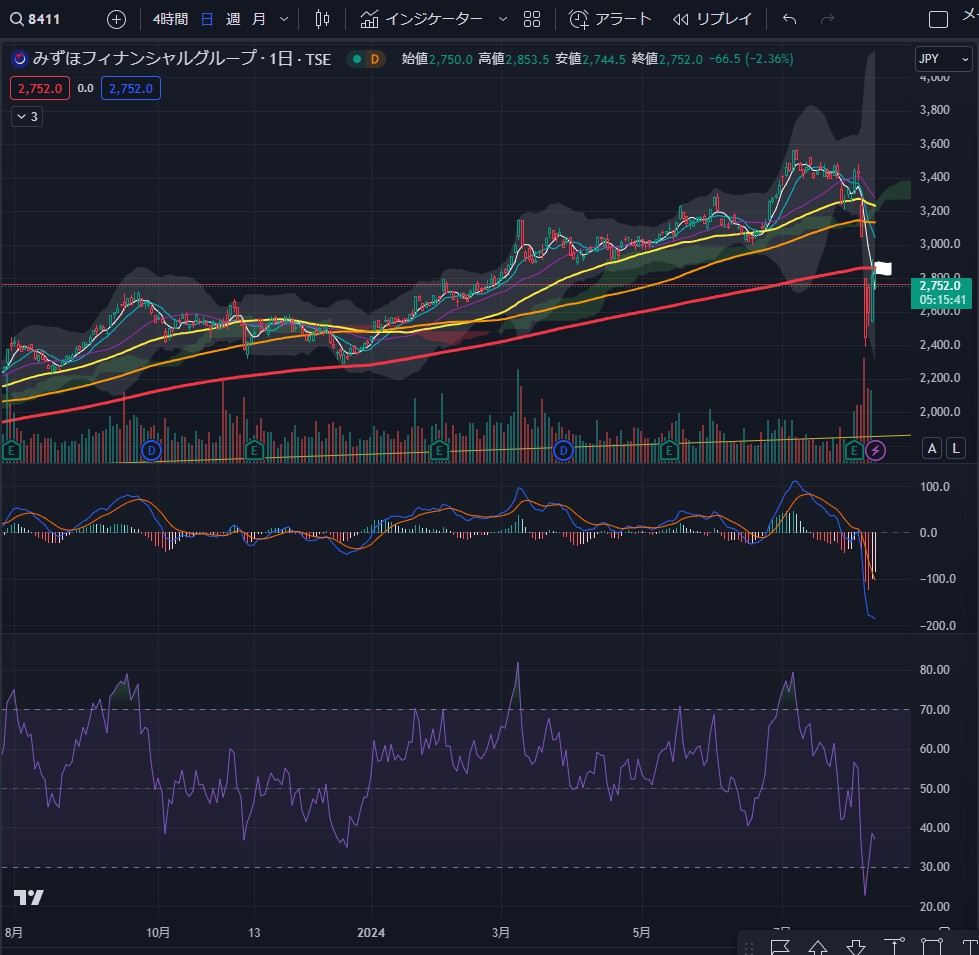Click the −66.5 (−2.36%) change text
The width and height of the screenshot is (979, 955).
coord(751,59)
